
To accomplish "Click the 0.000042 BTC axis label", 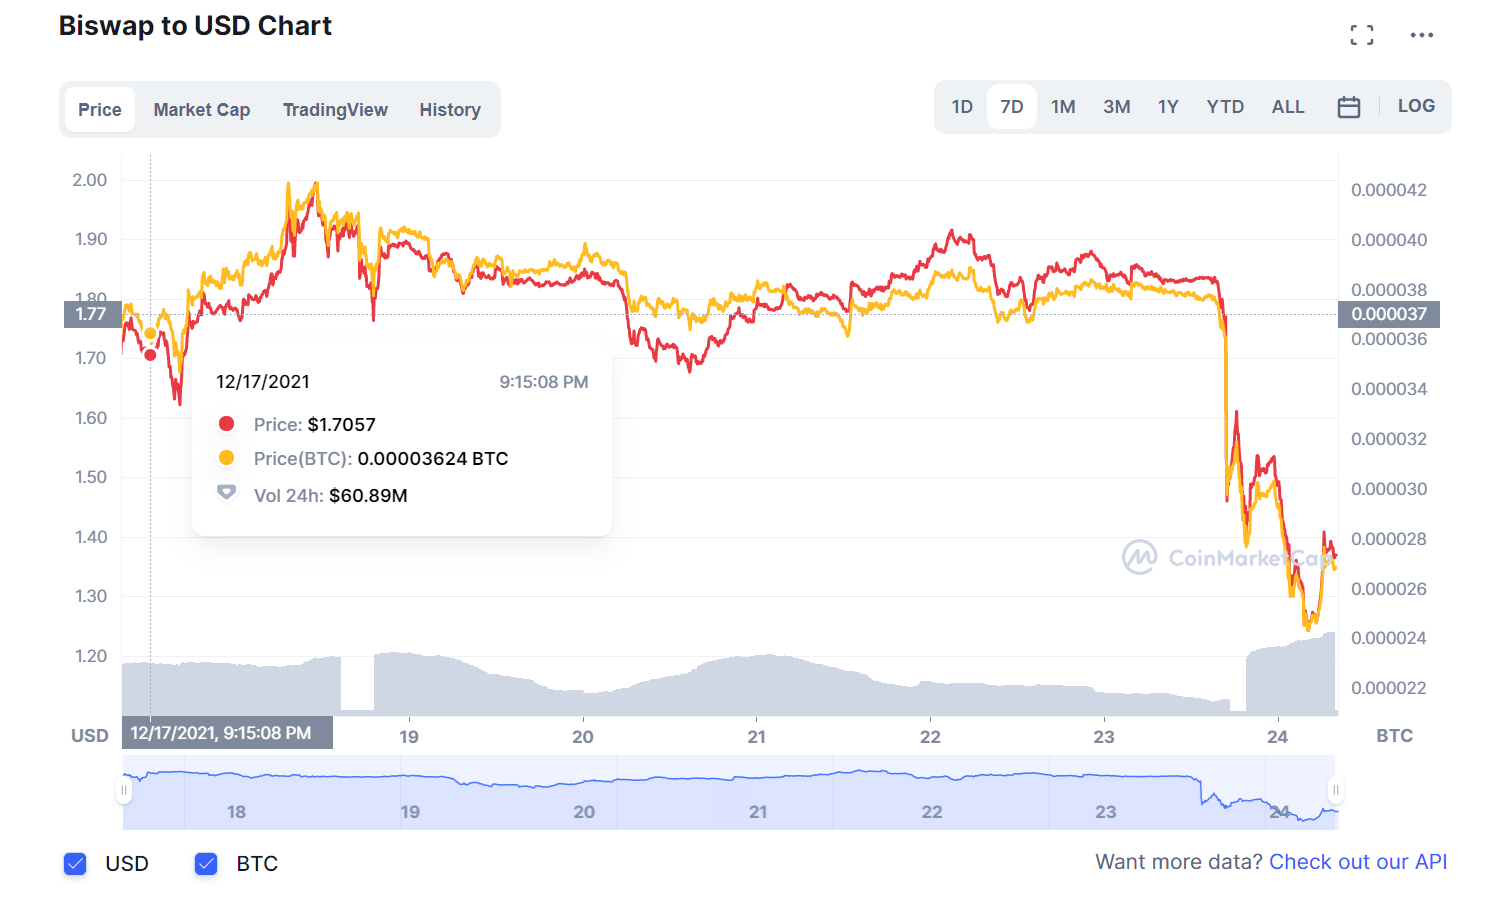I will pyautogui.click(x=1389, y=190).
